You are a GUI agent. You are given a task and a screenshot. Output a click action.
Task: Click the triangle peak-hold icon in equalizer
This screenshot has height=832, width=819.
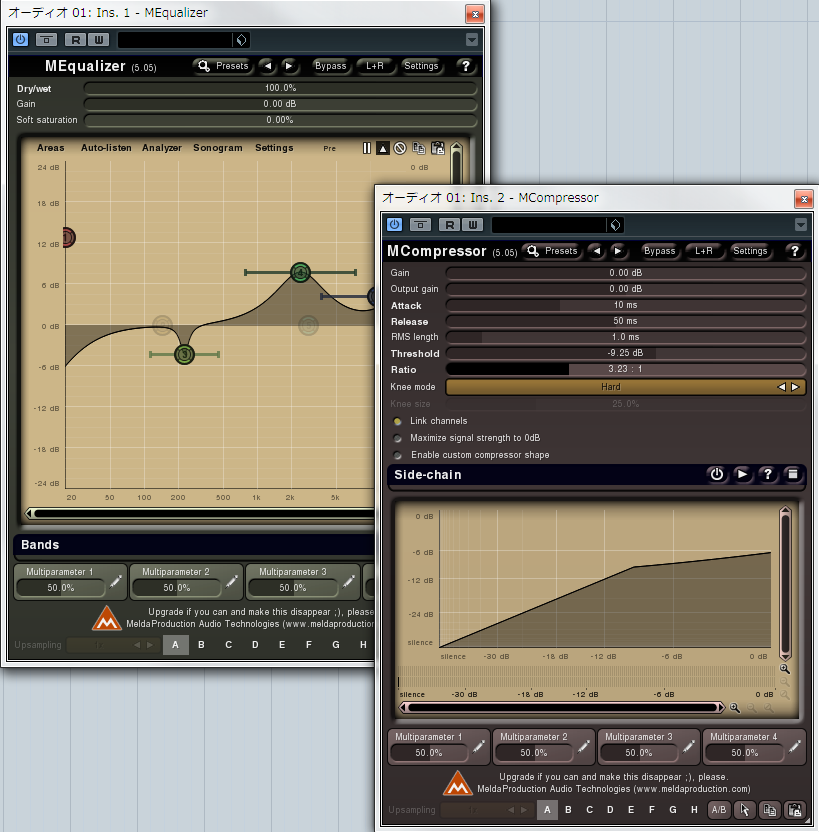click(383, 149)
